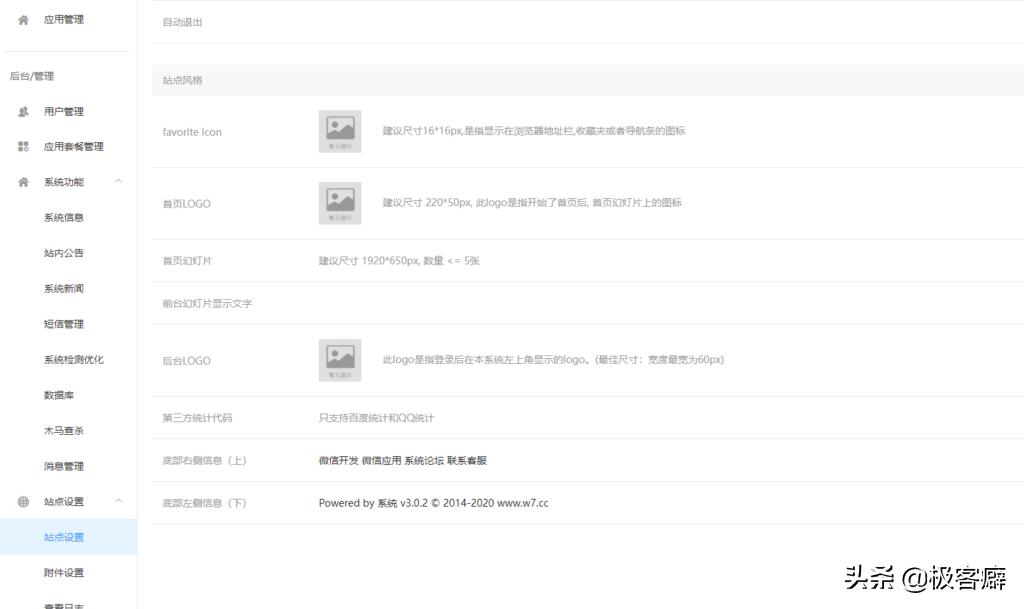Screen dimensions: 1024x609
Task: Click the 应用套餐管理 grid icon
Action: (24, 146)
